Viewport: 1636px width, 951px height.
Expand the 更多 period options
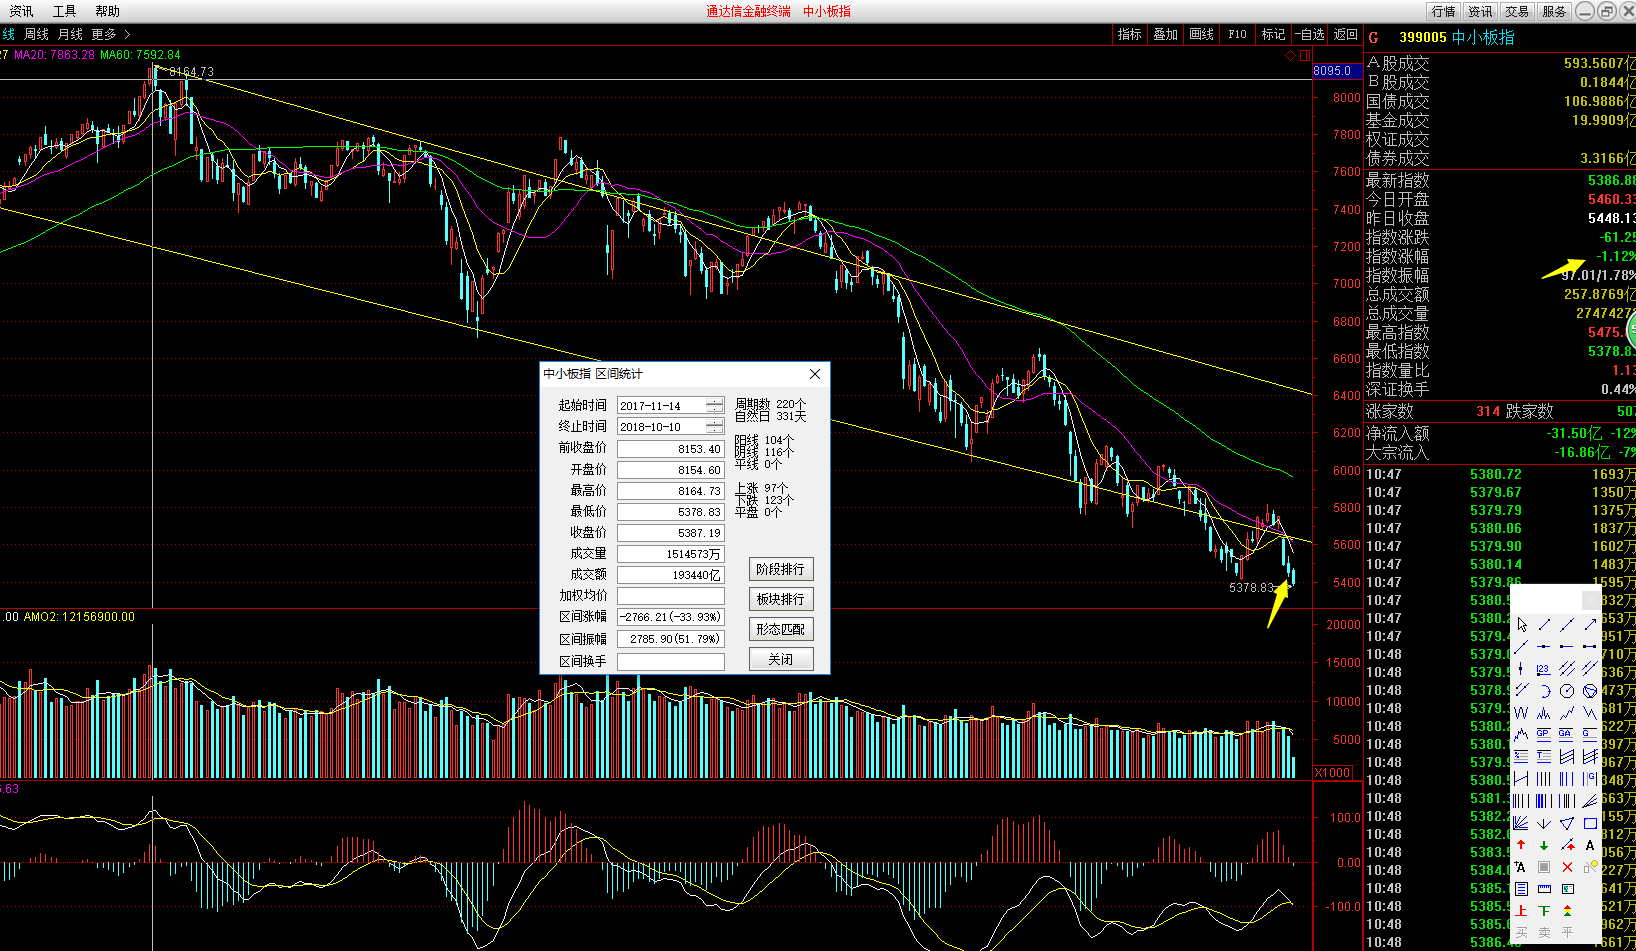click(x=110, y=34)
